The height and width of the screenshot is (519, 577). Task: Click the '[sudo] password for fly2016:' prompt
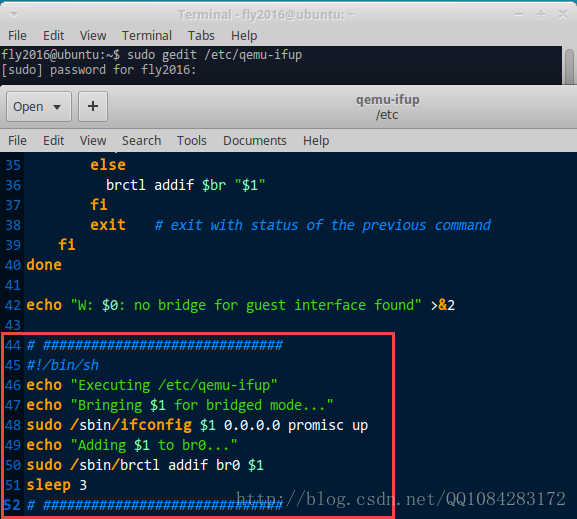(99, 70)
